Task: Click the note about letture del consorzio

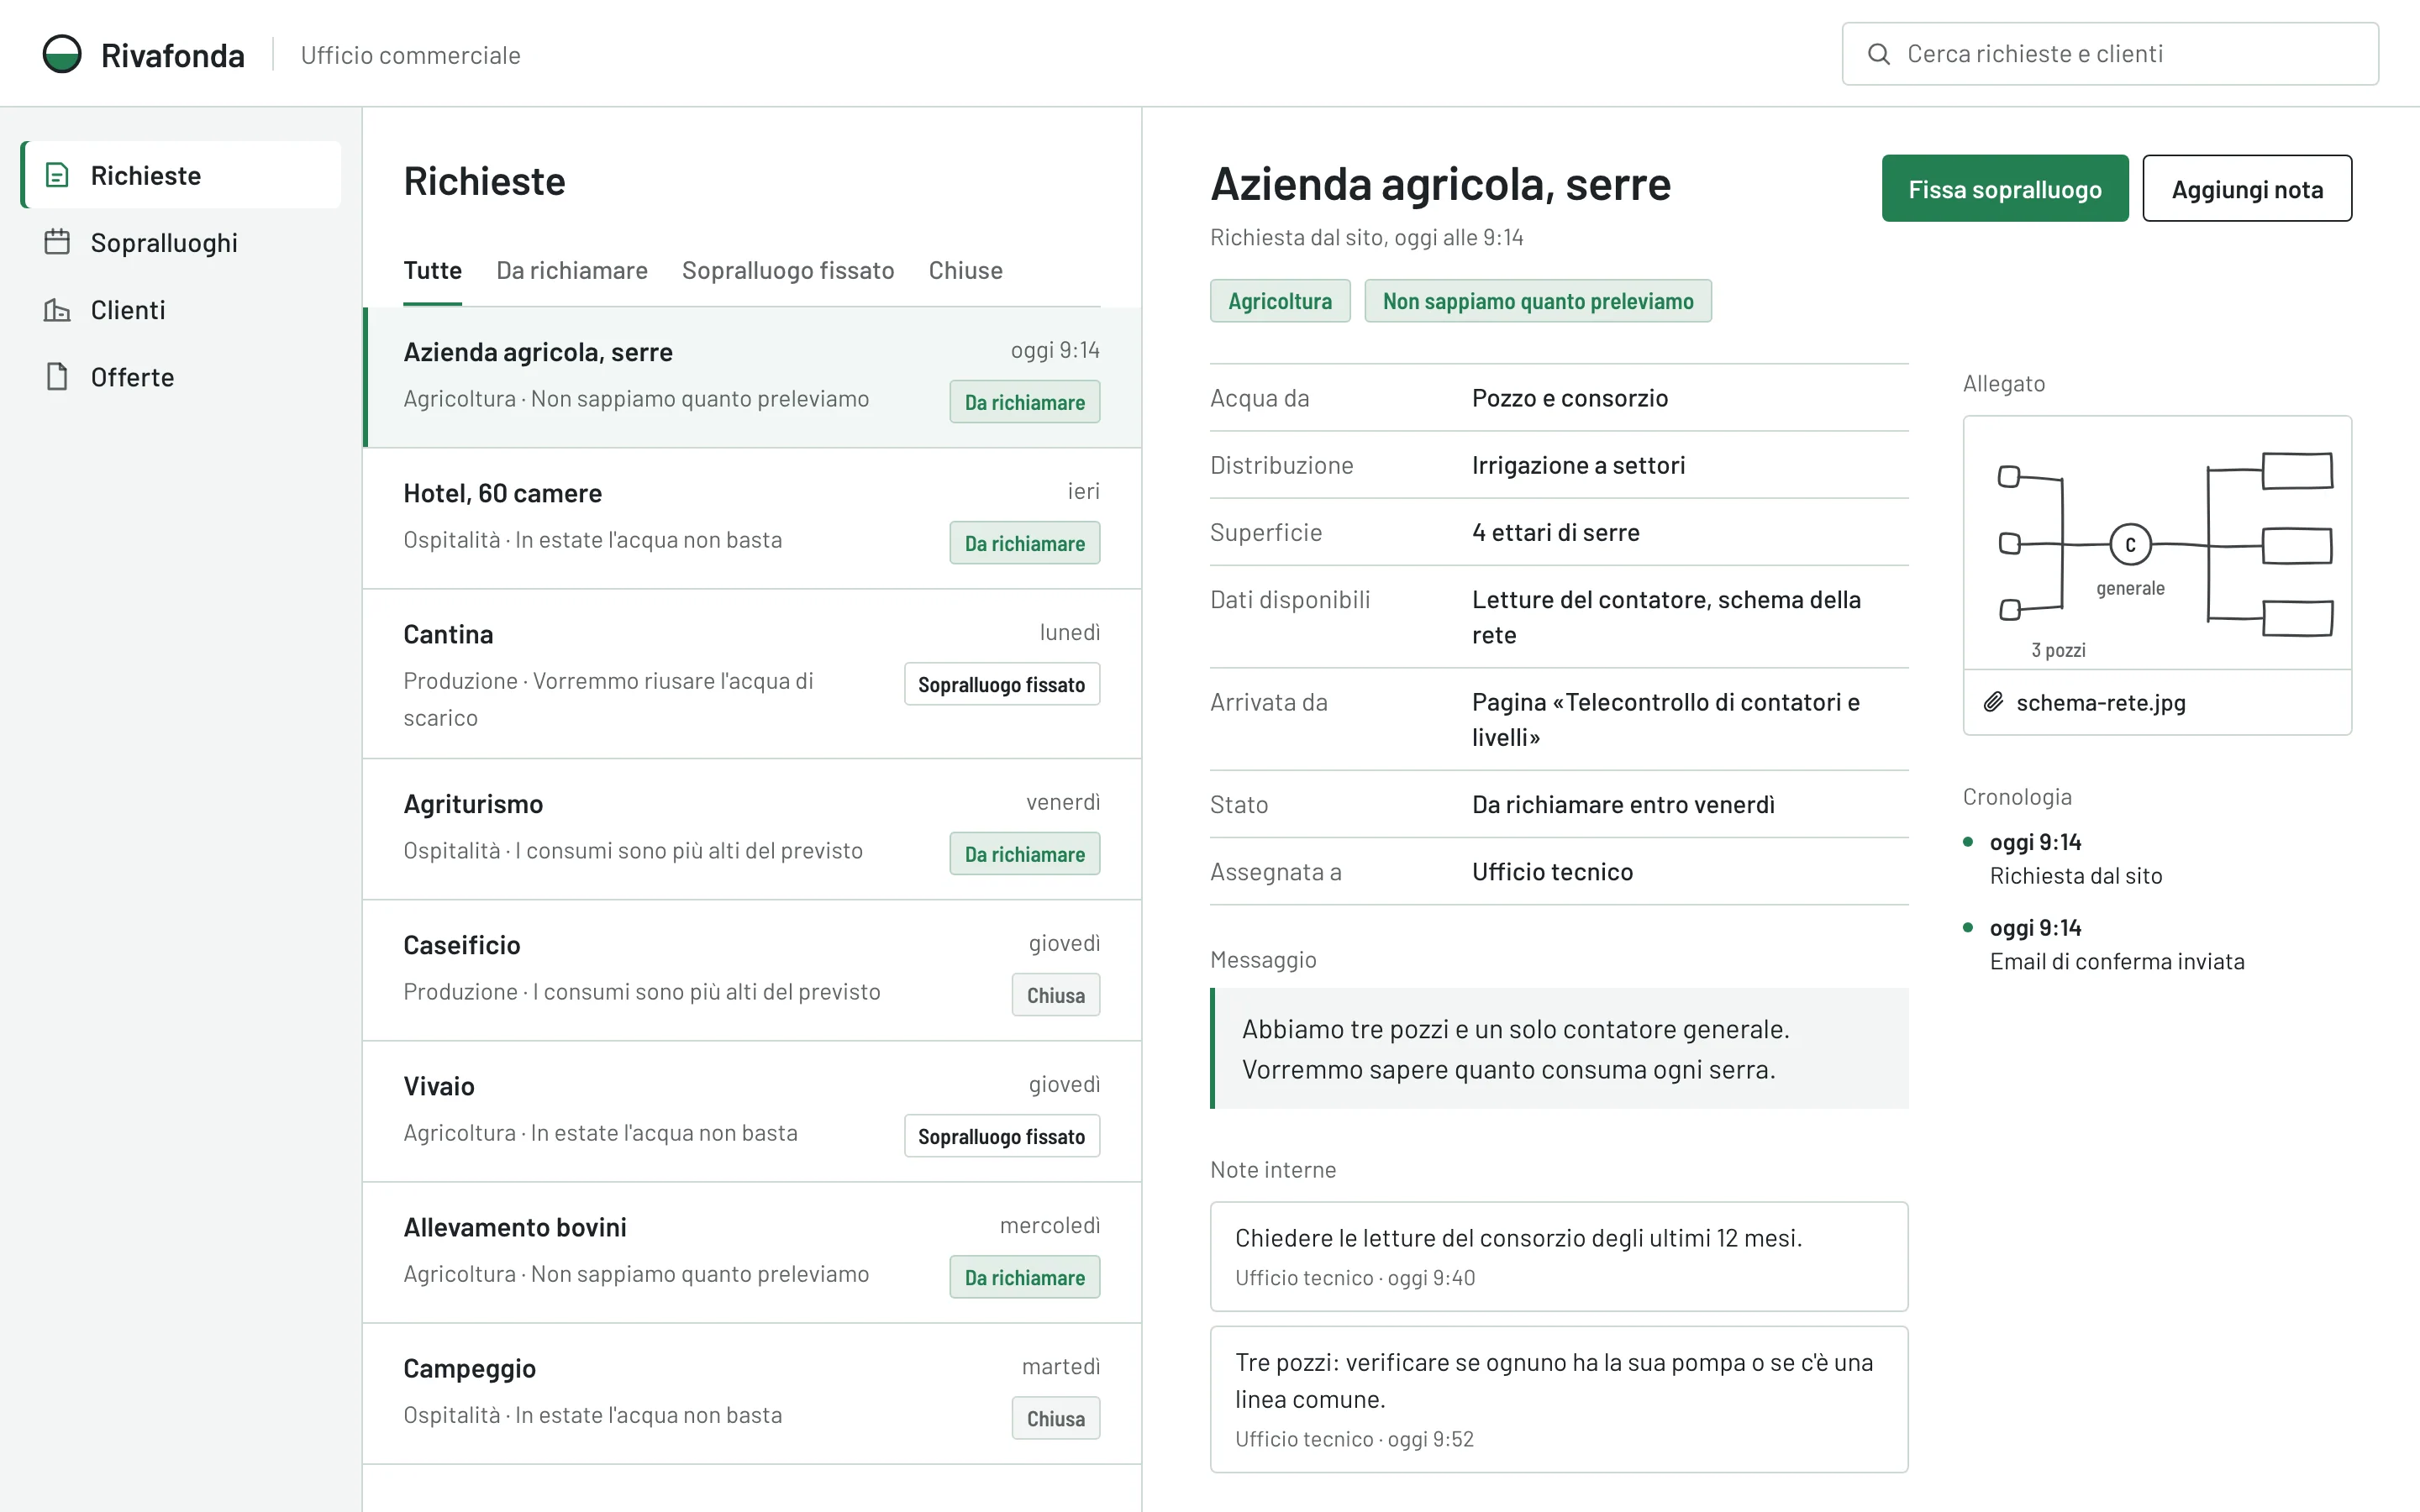Action: [1559, 1256]
